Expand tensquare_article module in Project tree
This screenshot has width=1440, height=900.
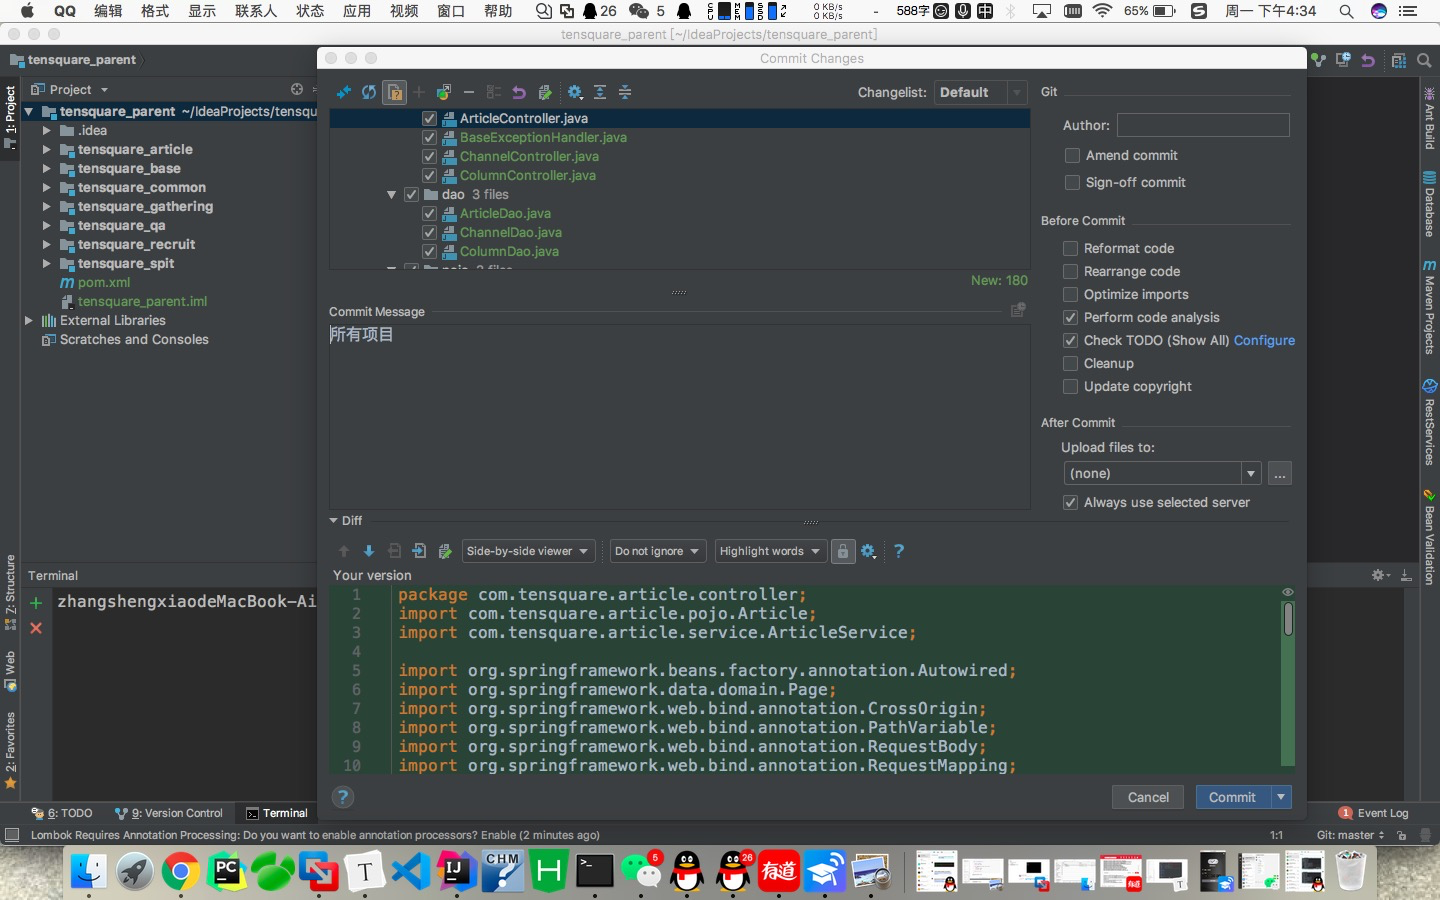pyautogui.click(x=46, y=149)
